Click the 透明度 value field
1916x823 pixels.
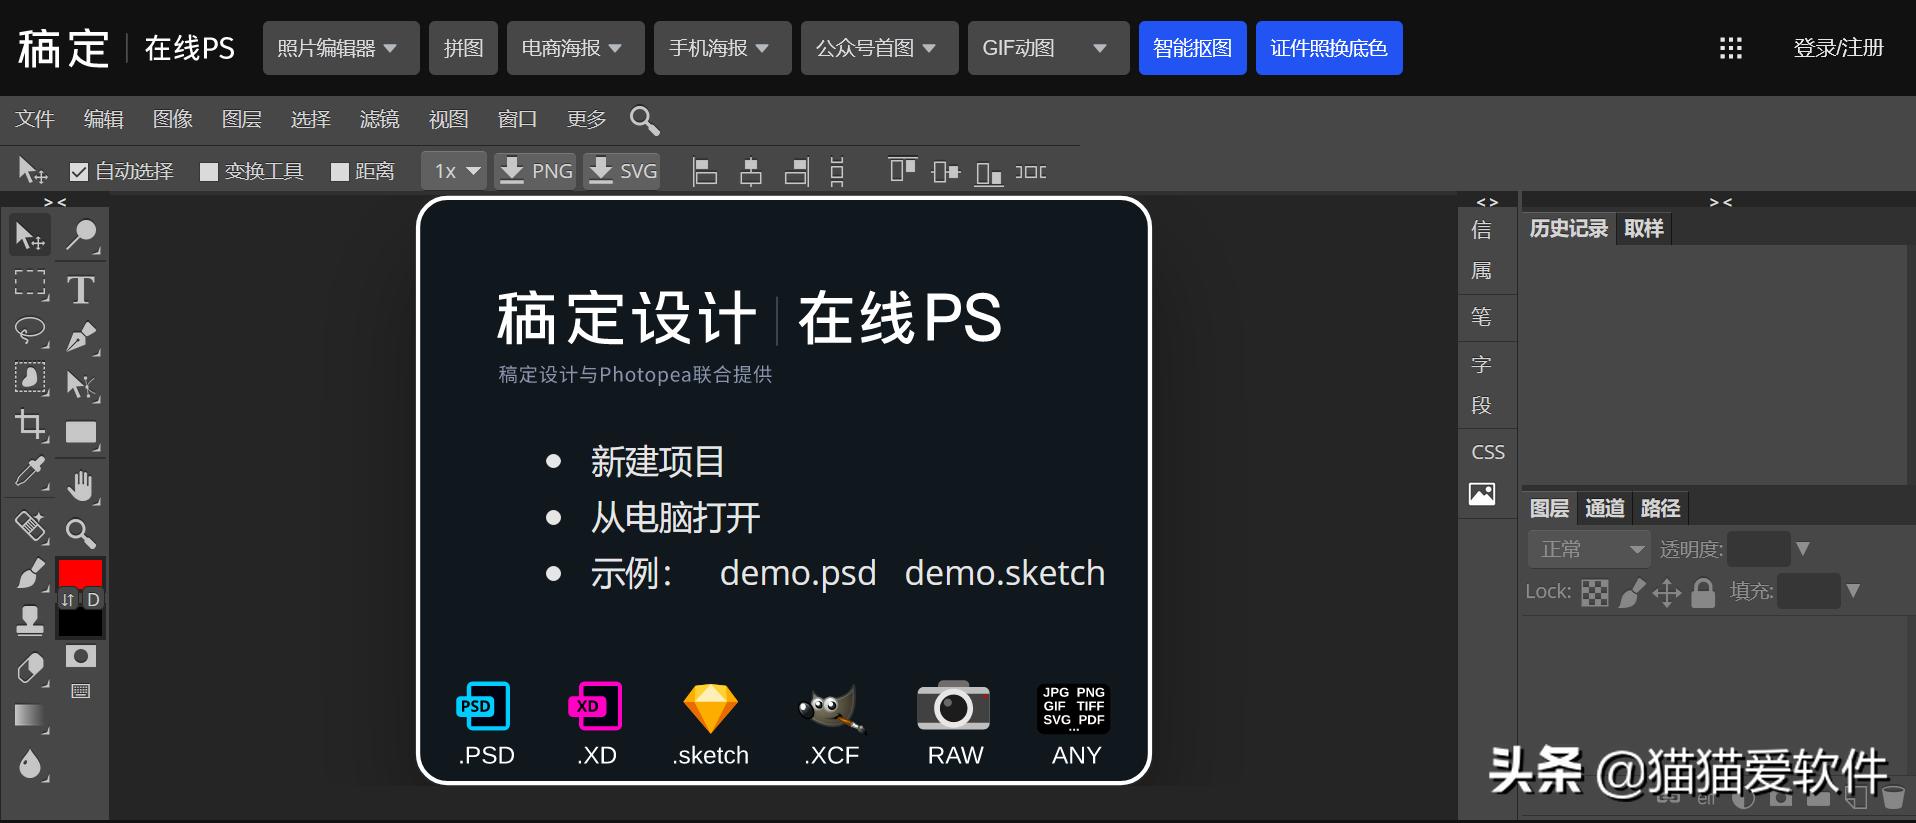(1759, 549)
